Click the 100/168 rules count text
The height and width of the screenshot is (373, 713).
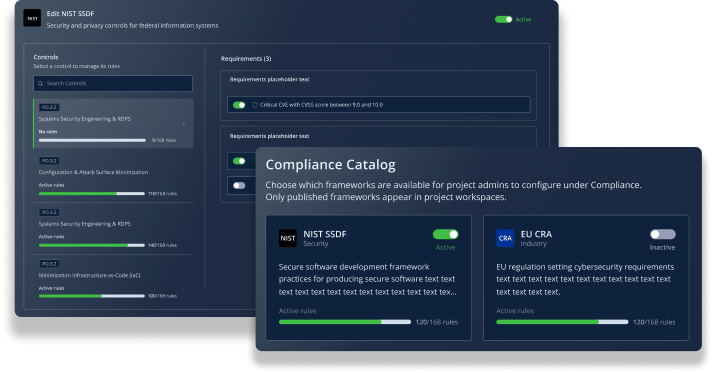click(x=162, y=296)
